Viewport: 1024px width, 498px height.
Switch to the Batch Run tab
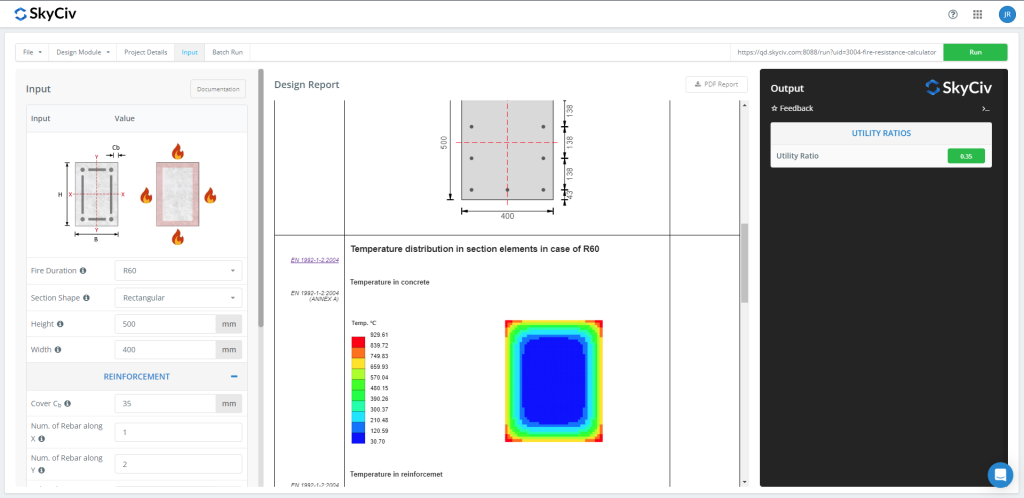(227, 51)
